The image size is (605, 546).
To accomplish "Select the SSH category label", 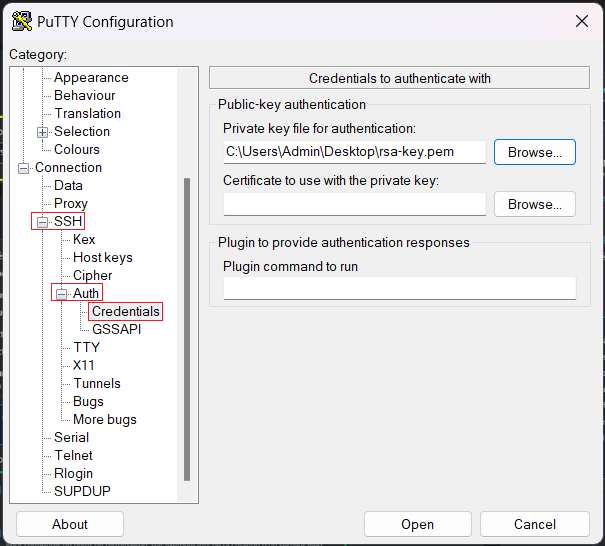I will click(x=68, y=221).
